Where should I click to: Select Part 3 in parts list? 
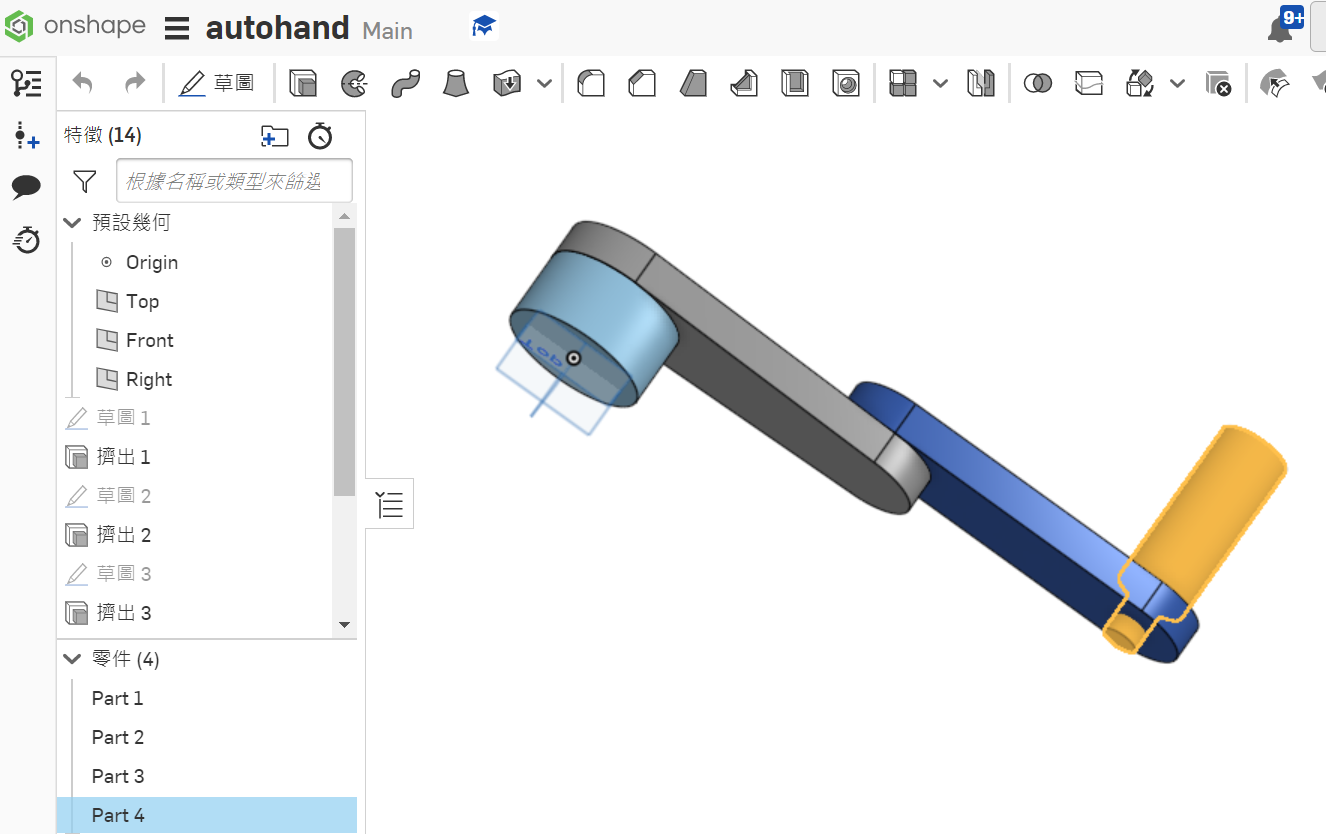click(x=118, y=776)
